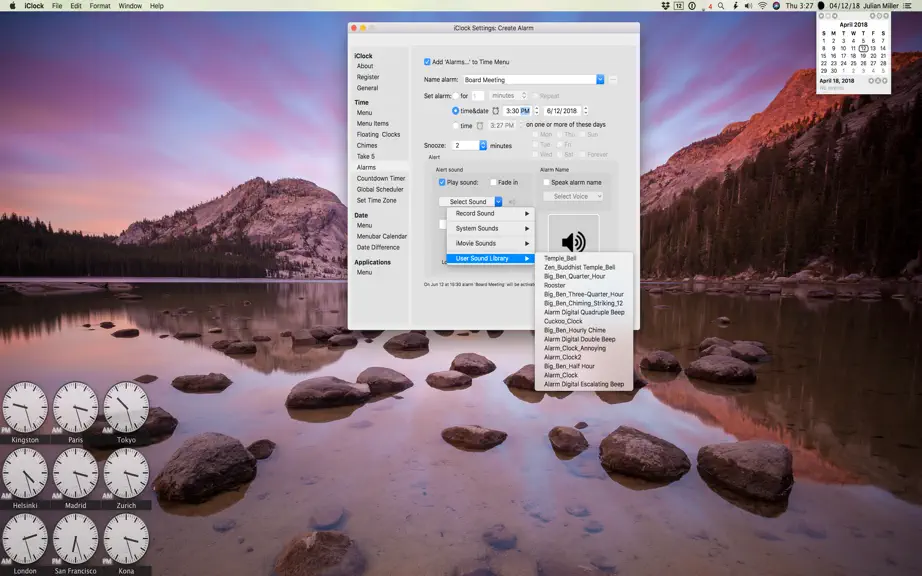This screenshot has width=922, height=576.
Task: Open Countdown Timer in the settings sidebar
Action: coord(380,178)
